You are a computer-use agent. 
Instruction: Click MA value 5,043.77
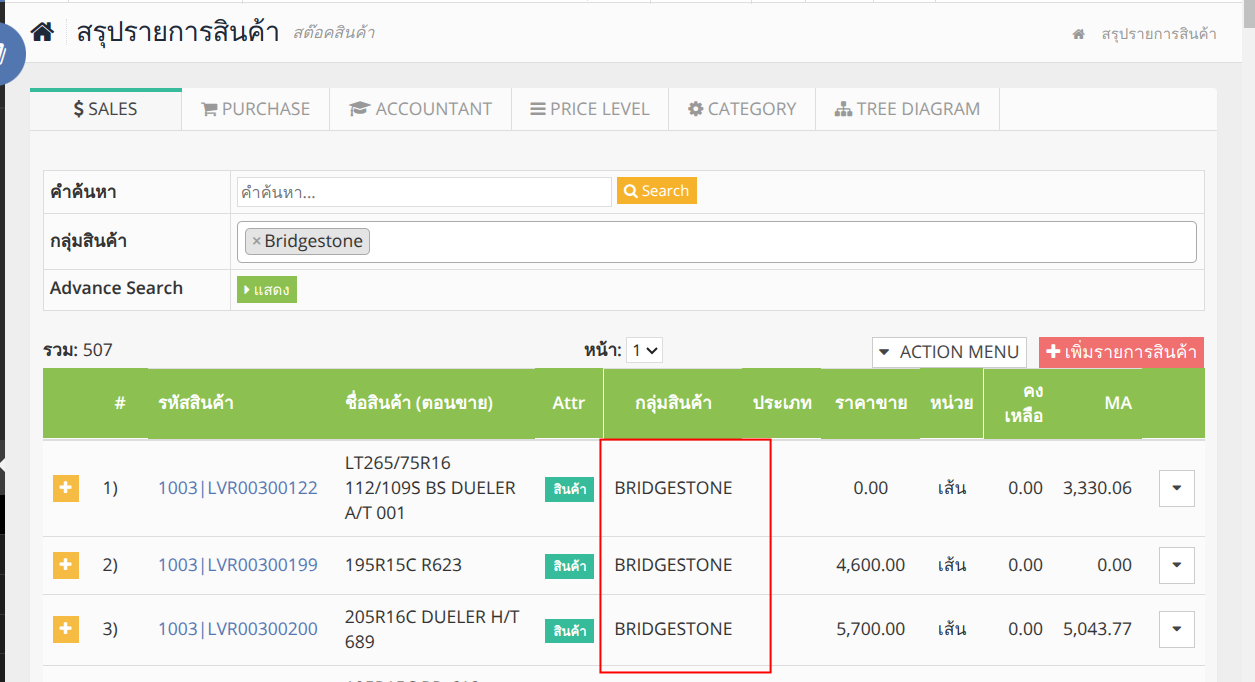point(1097,629)
